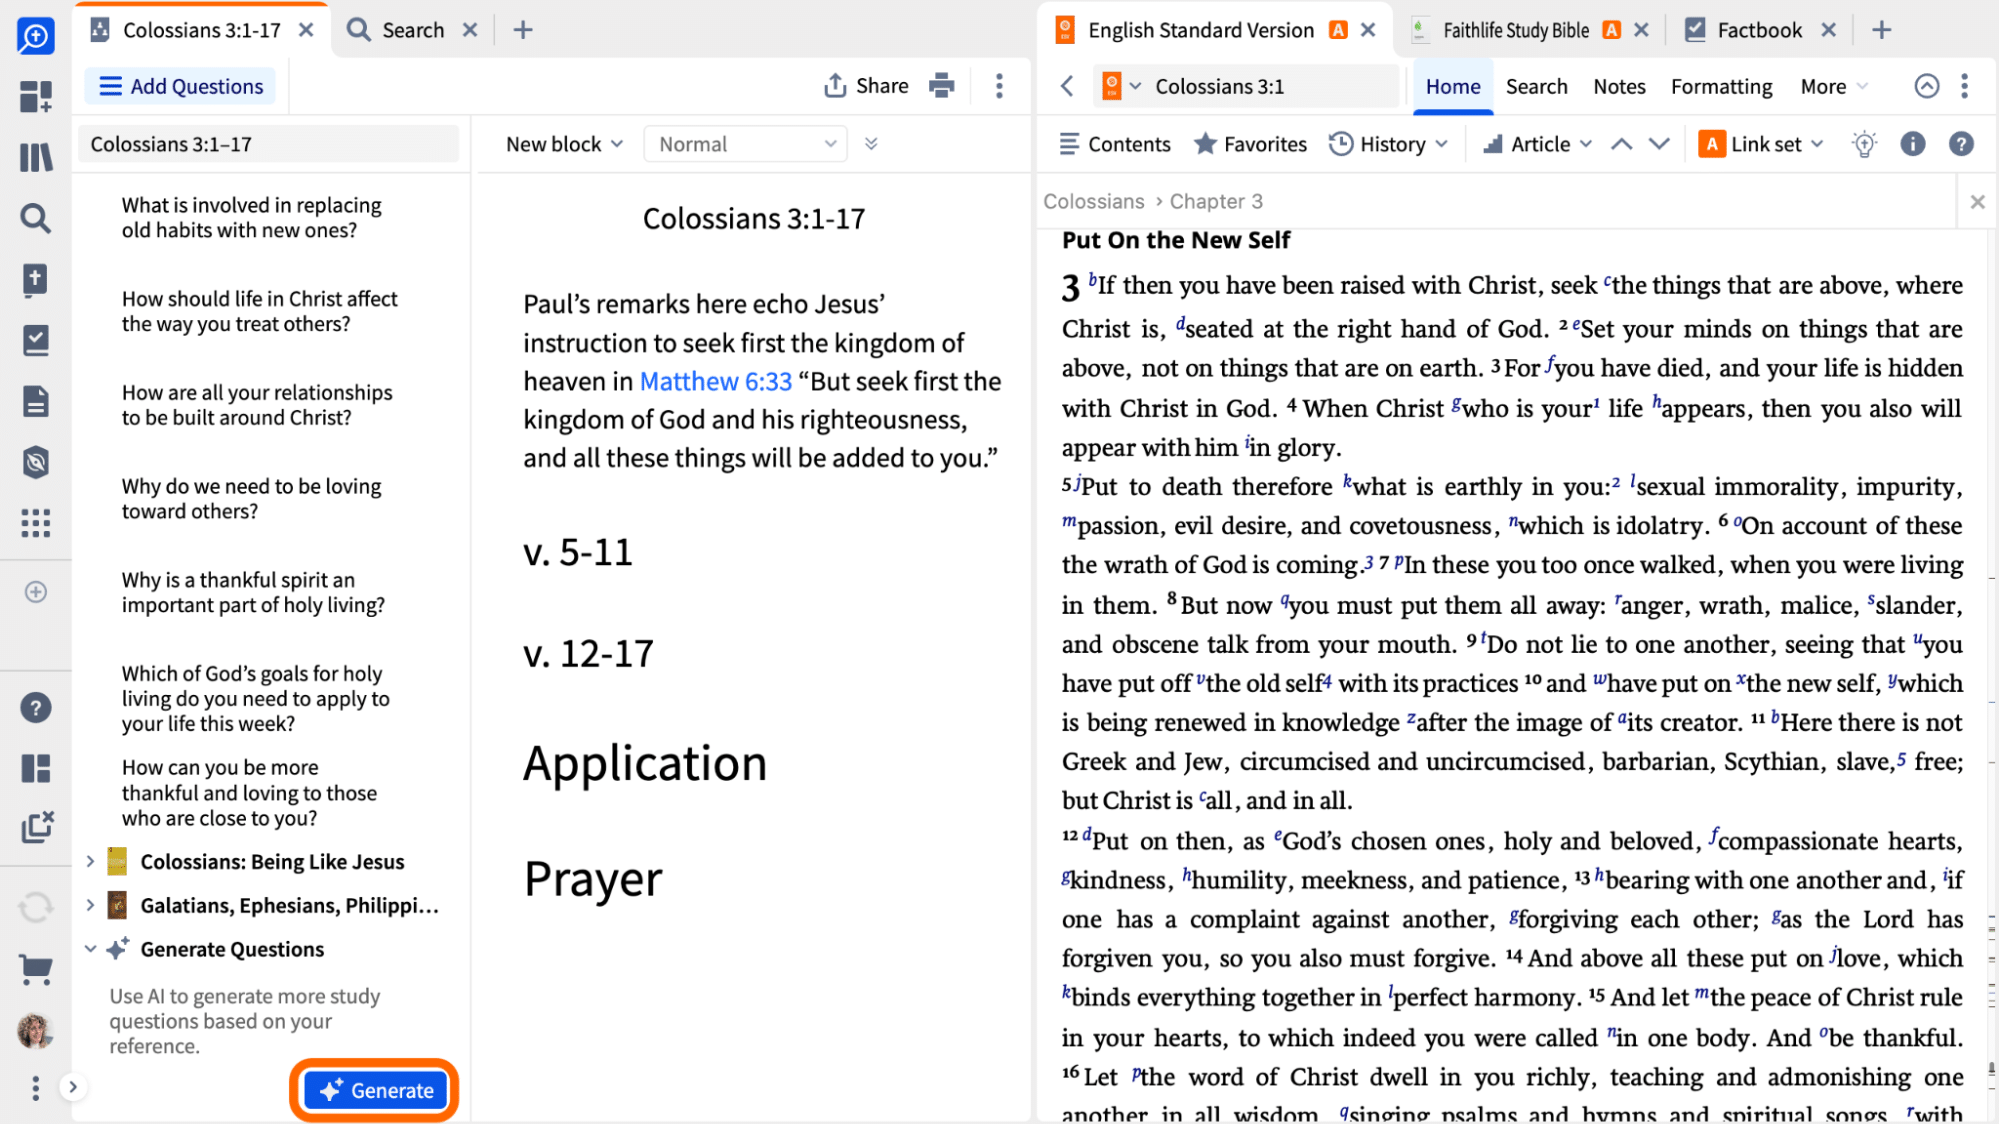
Task: Open the Help question mark in the sidebar
Action: 35,708
